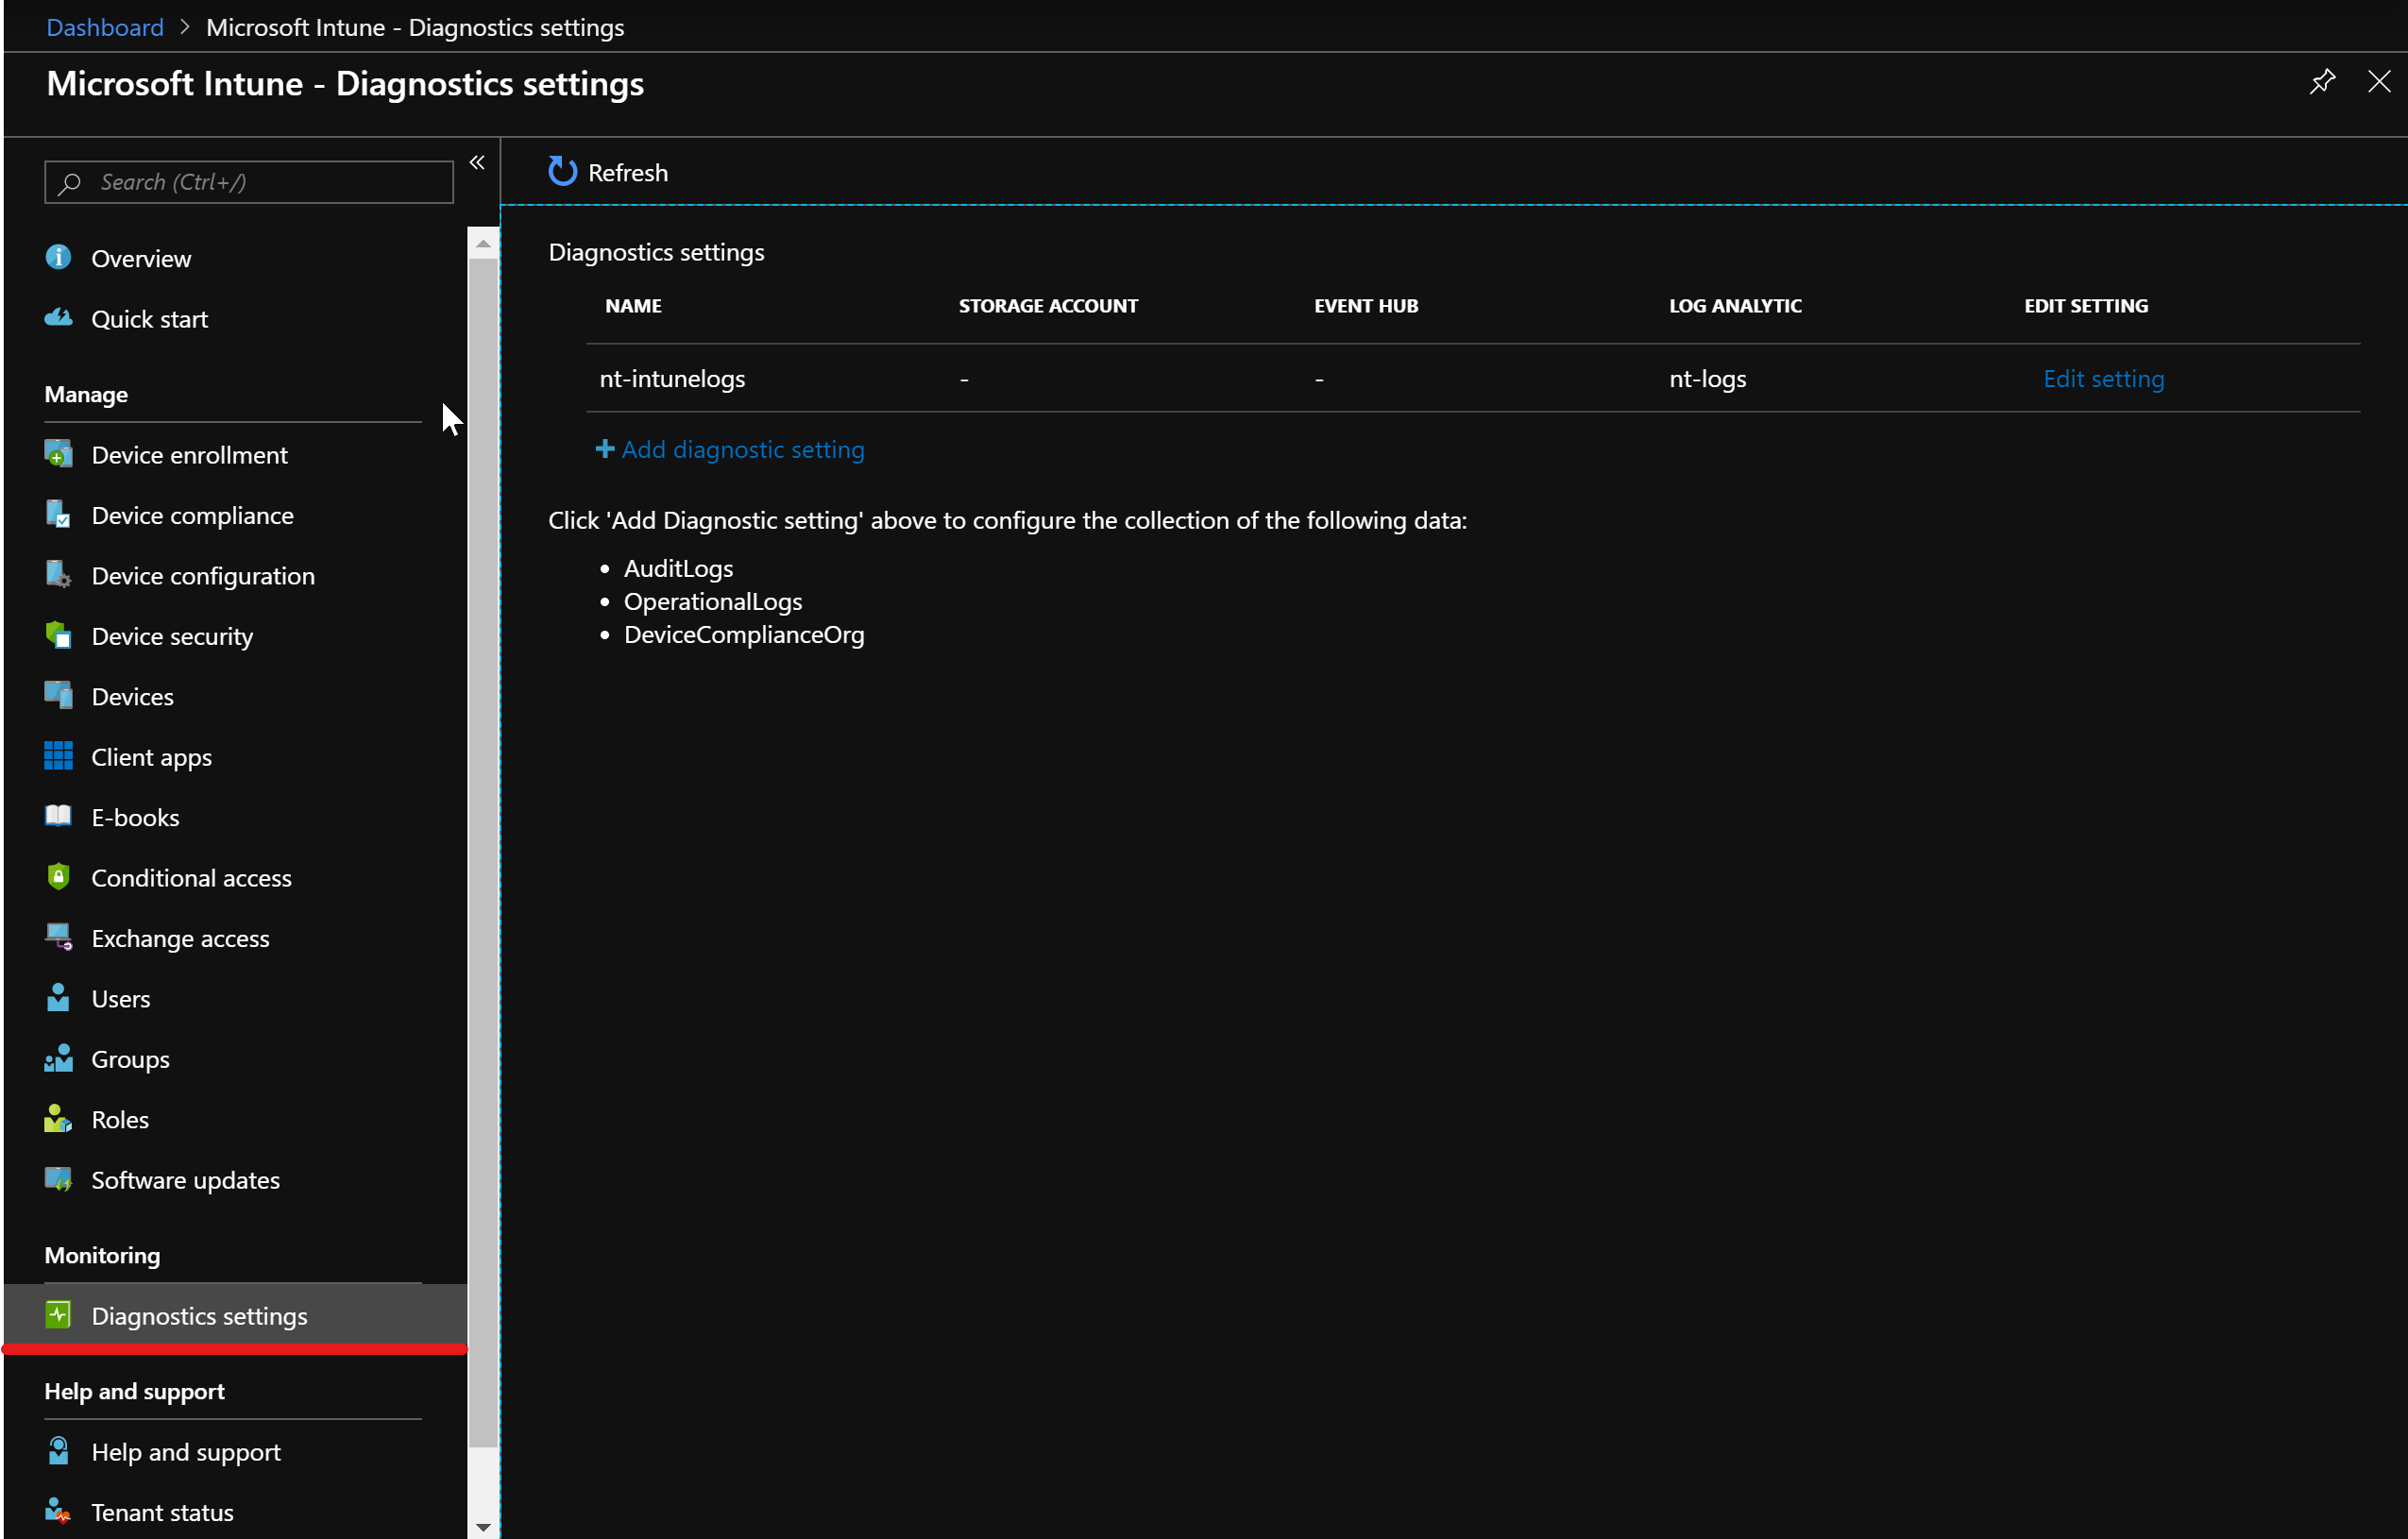Navigate to Dashboard breadcrumb link
The width and height of the screenshot is (2408, 1539).
105,27
